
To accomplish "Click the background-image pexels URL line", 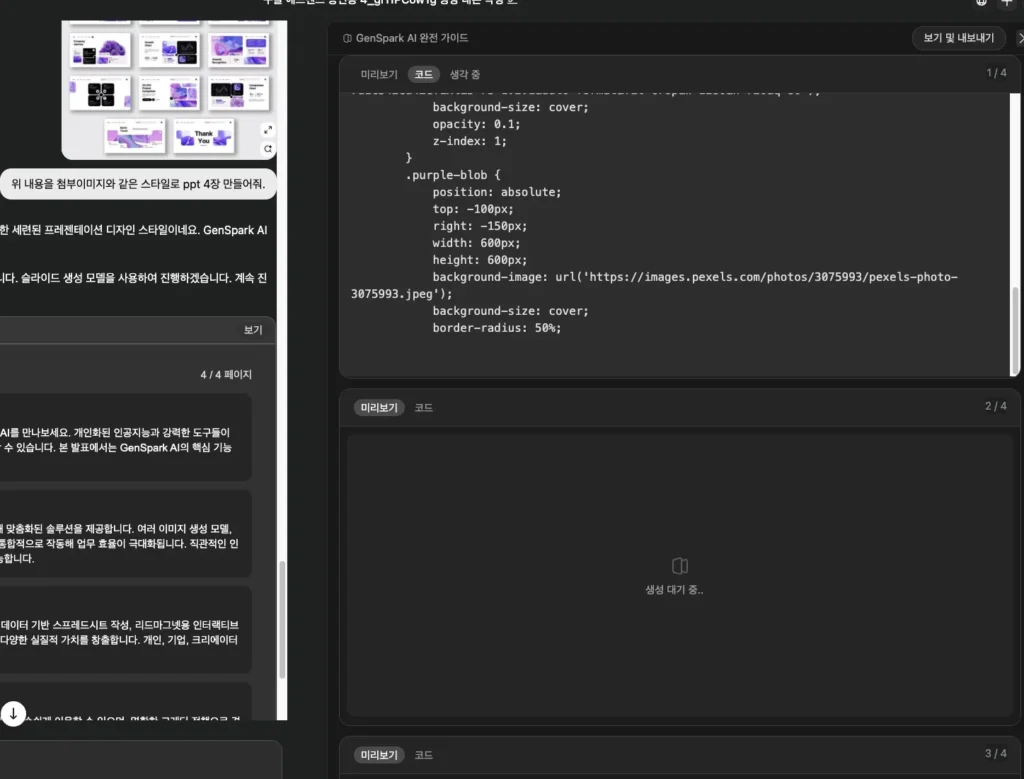I will tap(695, 277).
